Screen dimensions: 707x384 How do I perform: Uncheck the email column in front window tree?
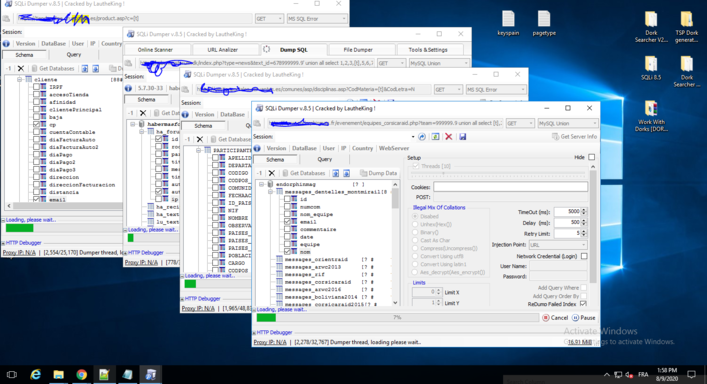pos(287,222)
